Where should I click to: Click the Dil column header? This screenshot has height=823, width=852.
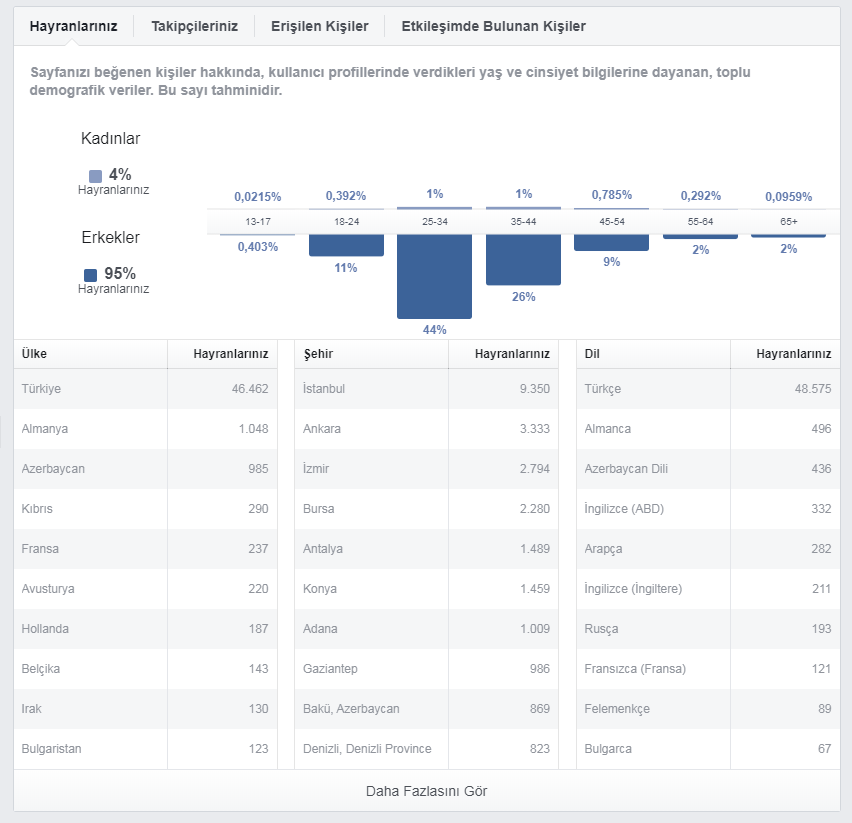coord(592,354)
